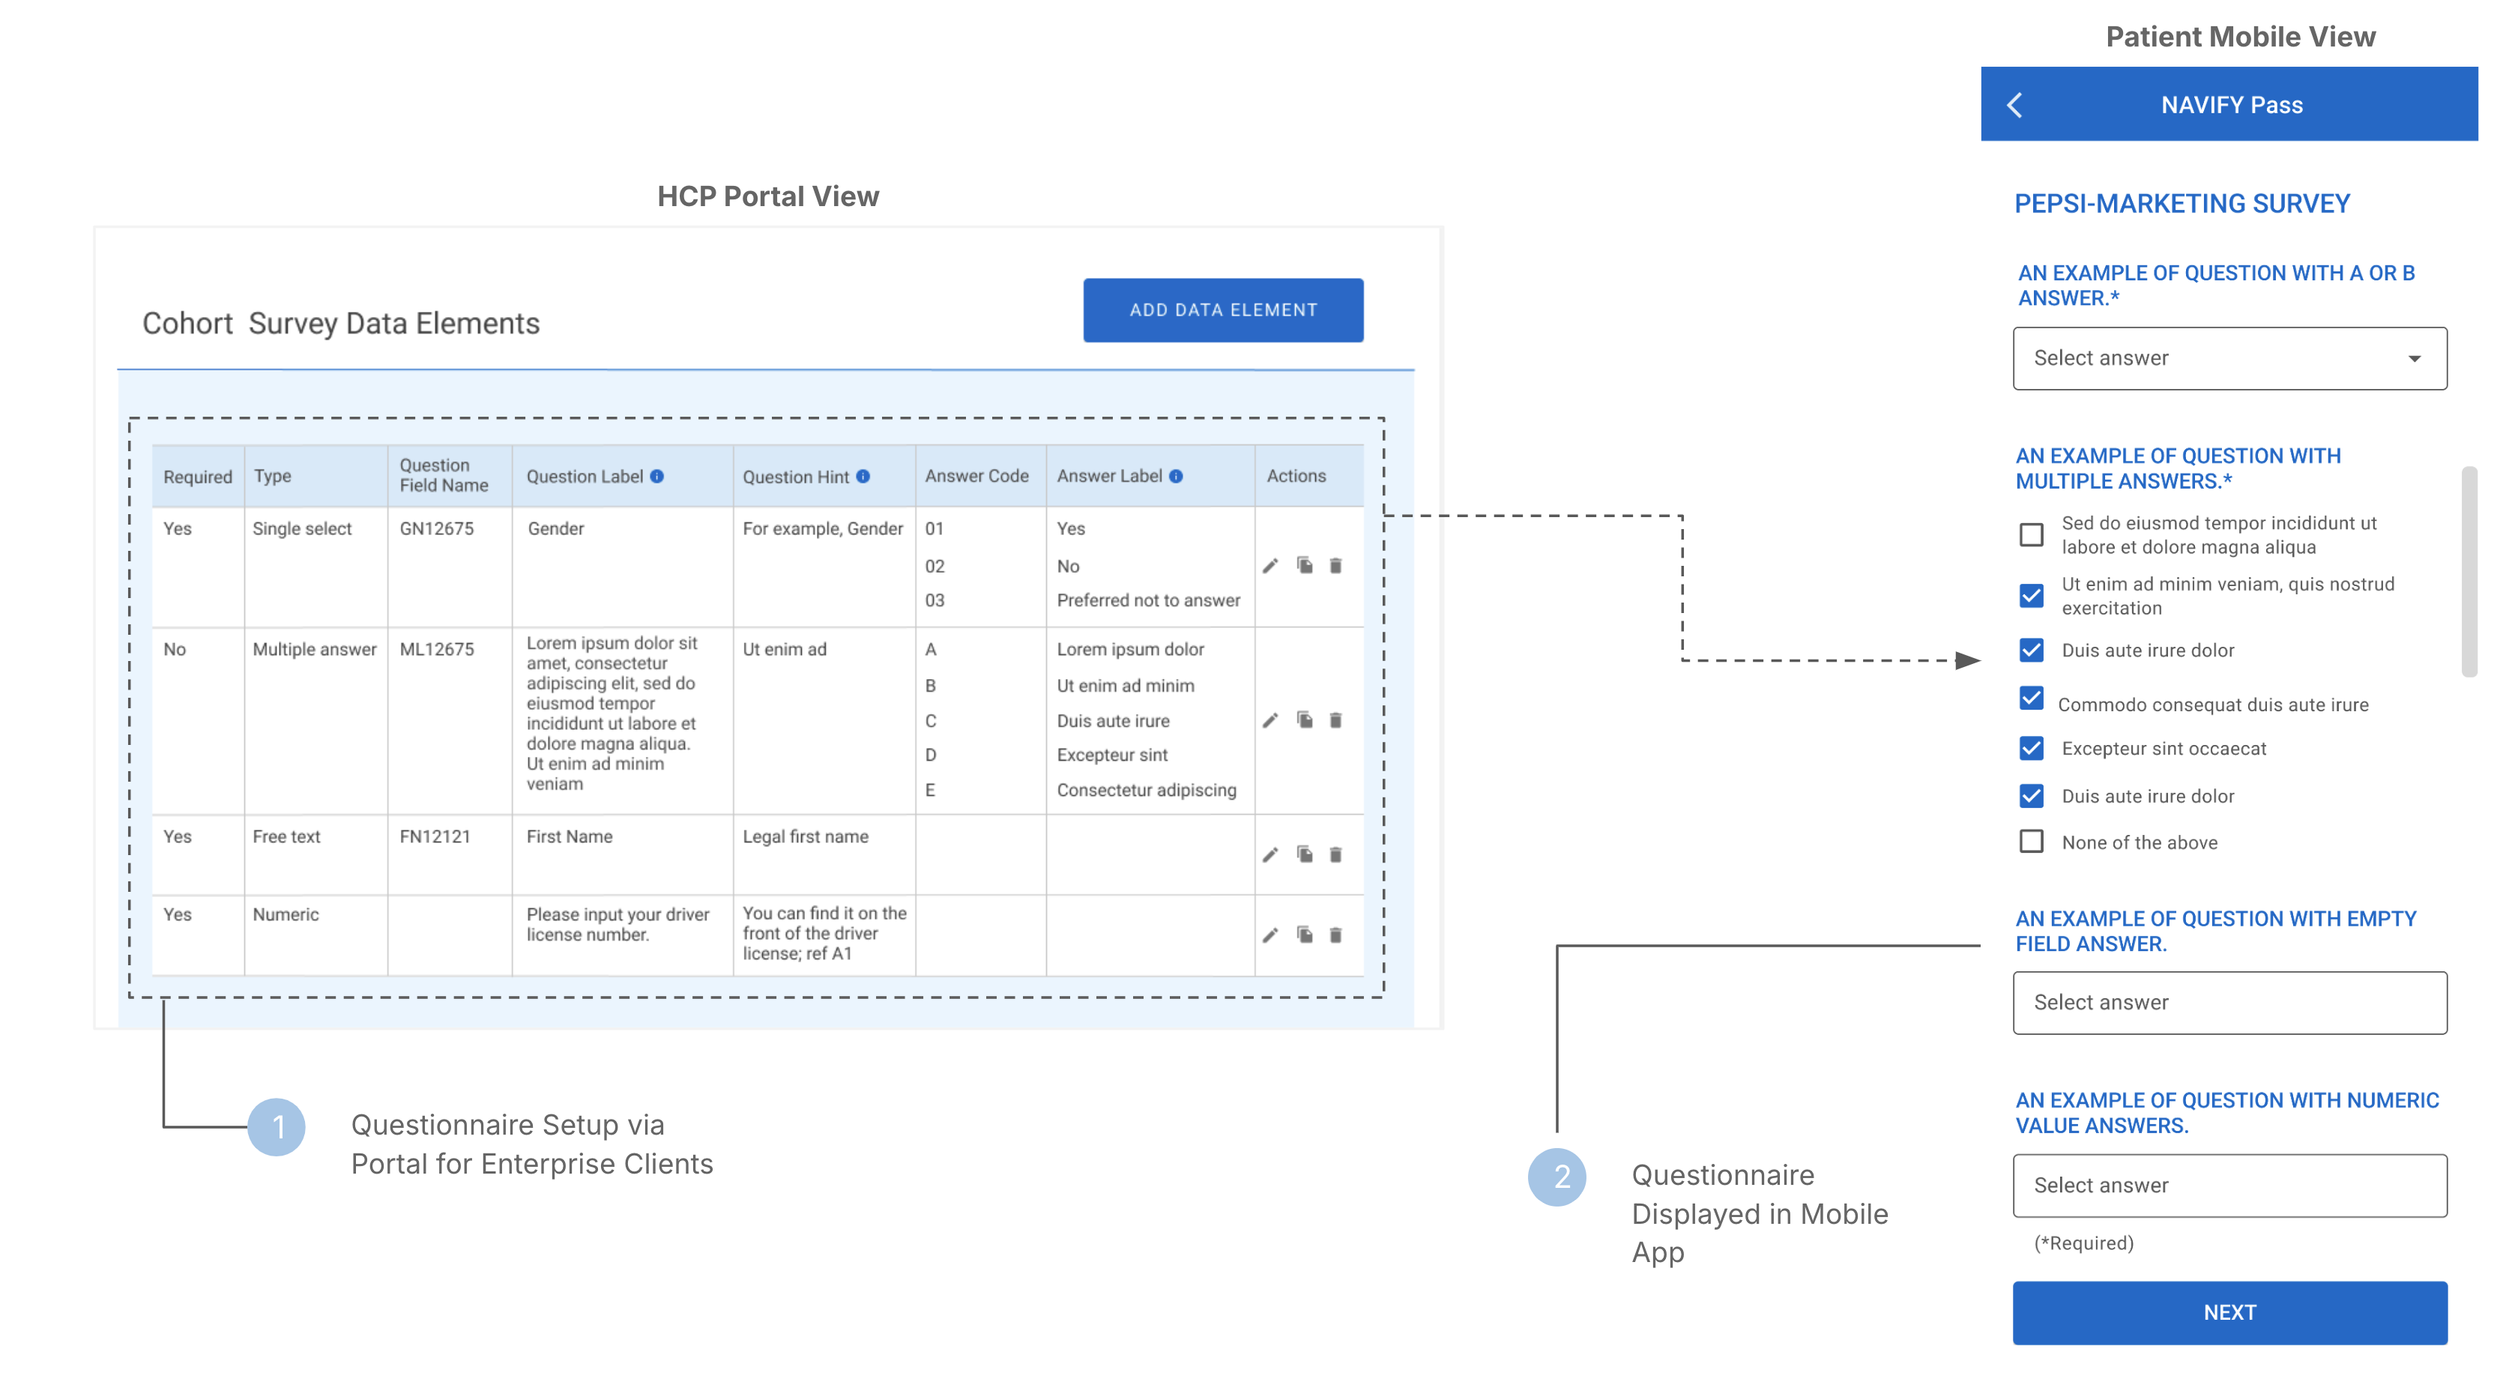Go back using the NAVIFY Pass arrow
2500x1376 pixels.
pyautogui.click(x=2015, y=105)
